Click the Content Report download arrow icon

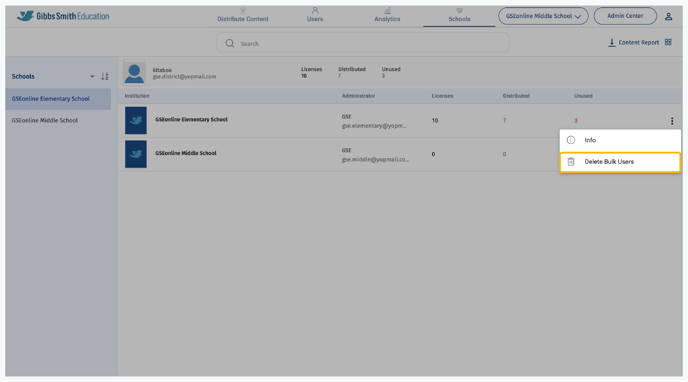(x=612, y=42)
